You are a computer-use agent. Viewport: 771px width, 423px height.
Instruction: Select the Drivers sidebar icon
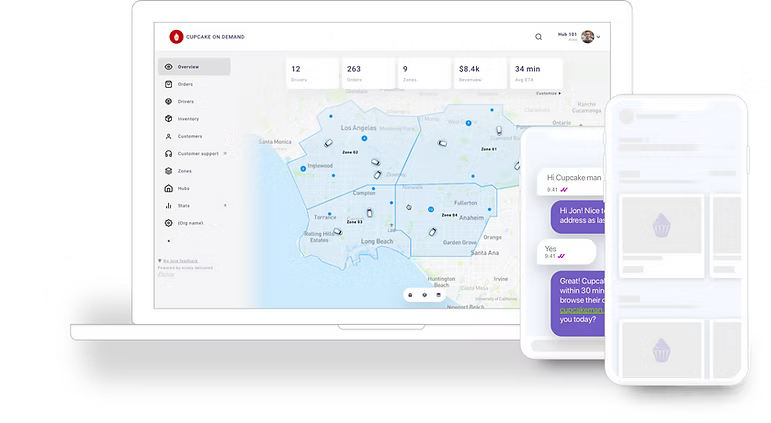(168, 101)
